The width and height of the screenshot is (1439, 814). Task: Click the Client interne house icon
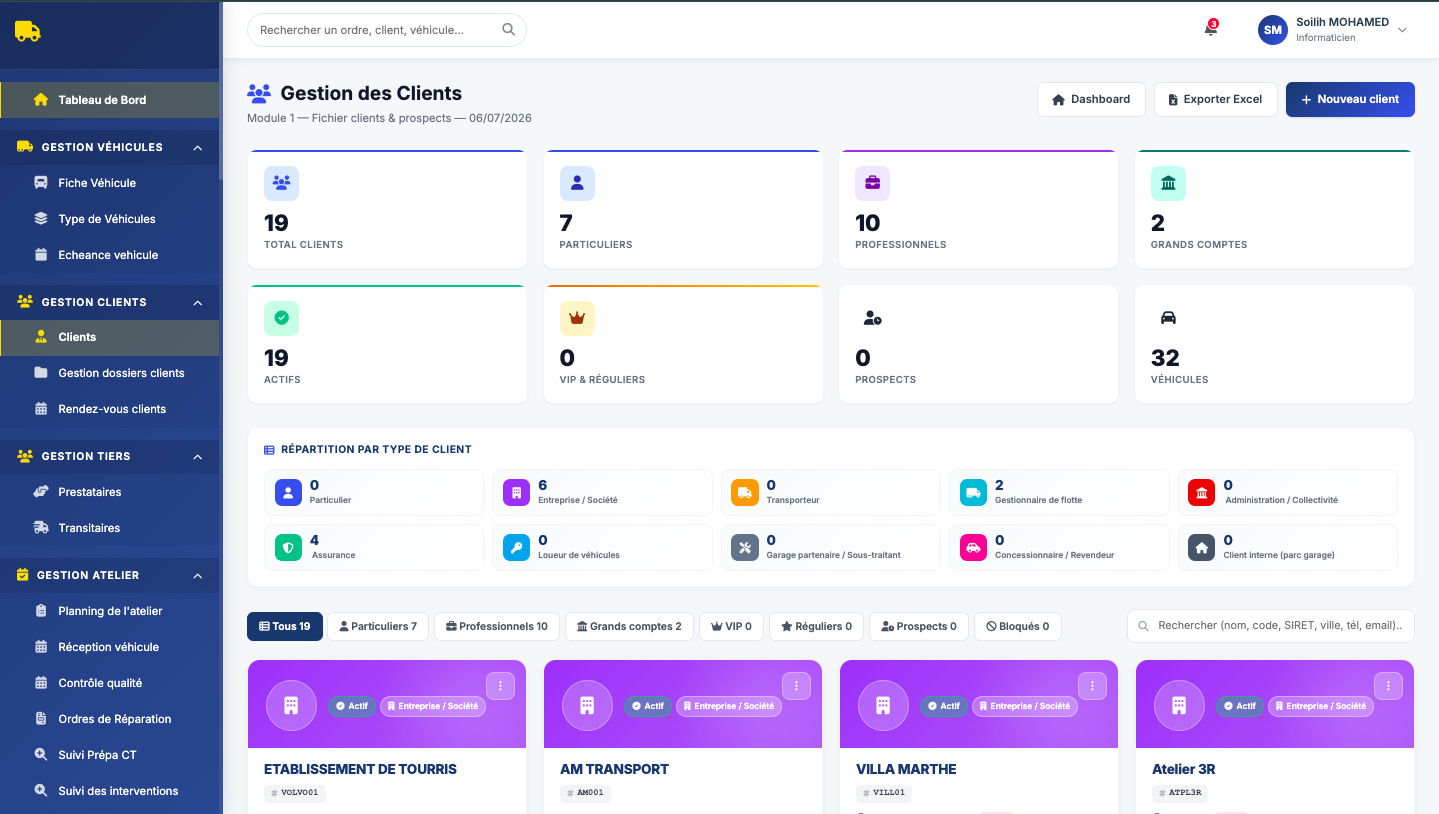1202,547
